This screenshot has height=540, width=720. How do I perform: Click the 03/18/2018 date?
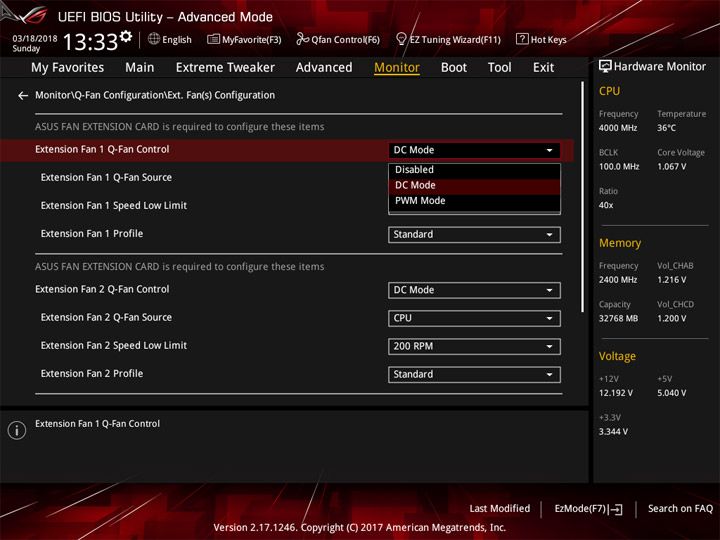[x=34, y=39]
